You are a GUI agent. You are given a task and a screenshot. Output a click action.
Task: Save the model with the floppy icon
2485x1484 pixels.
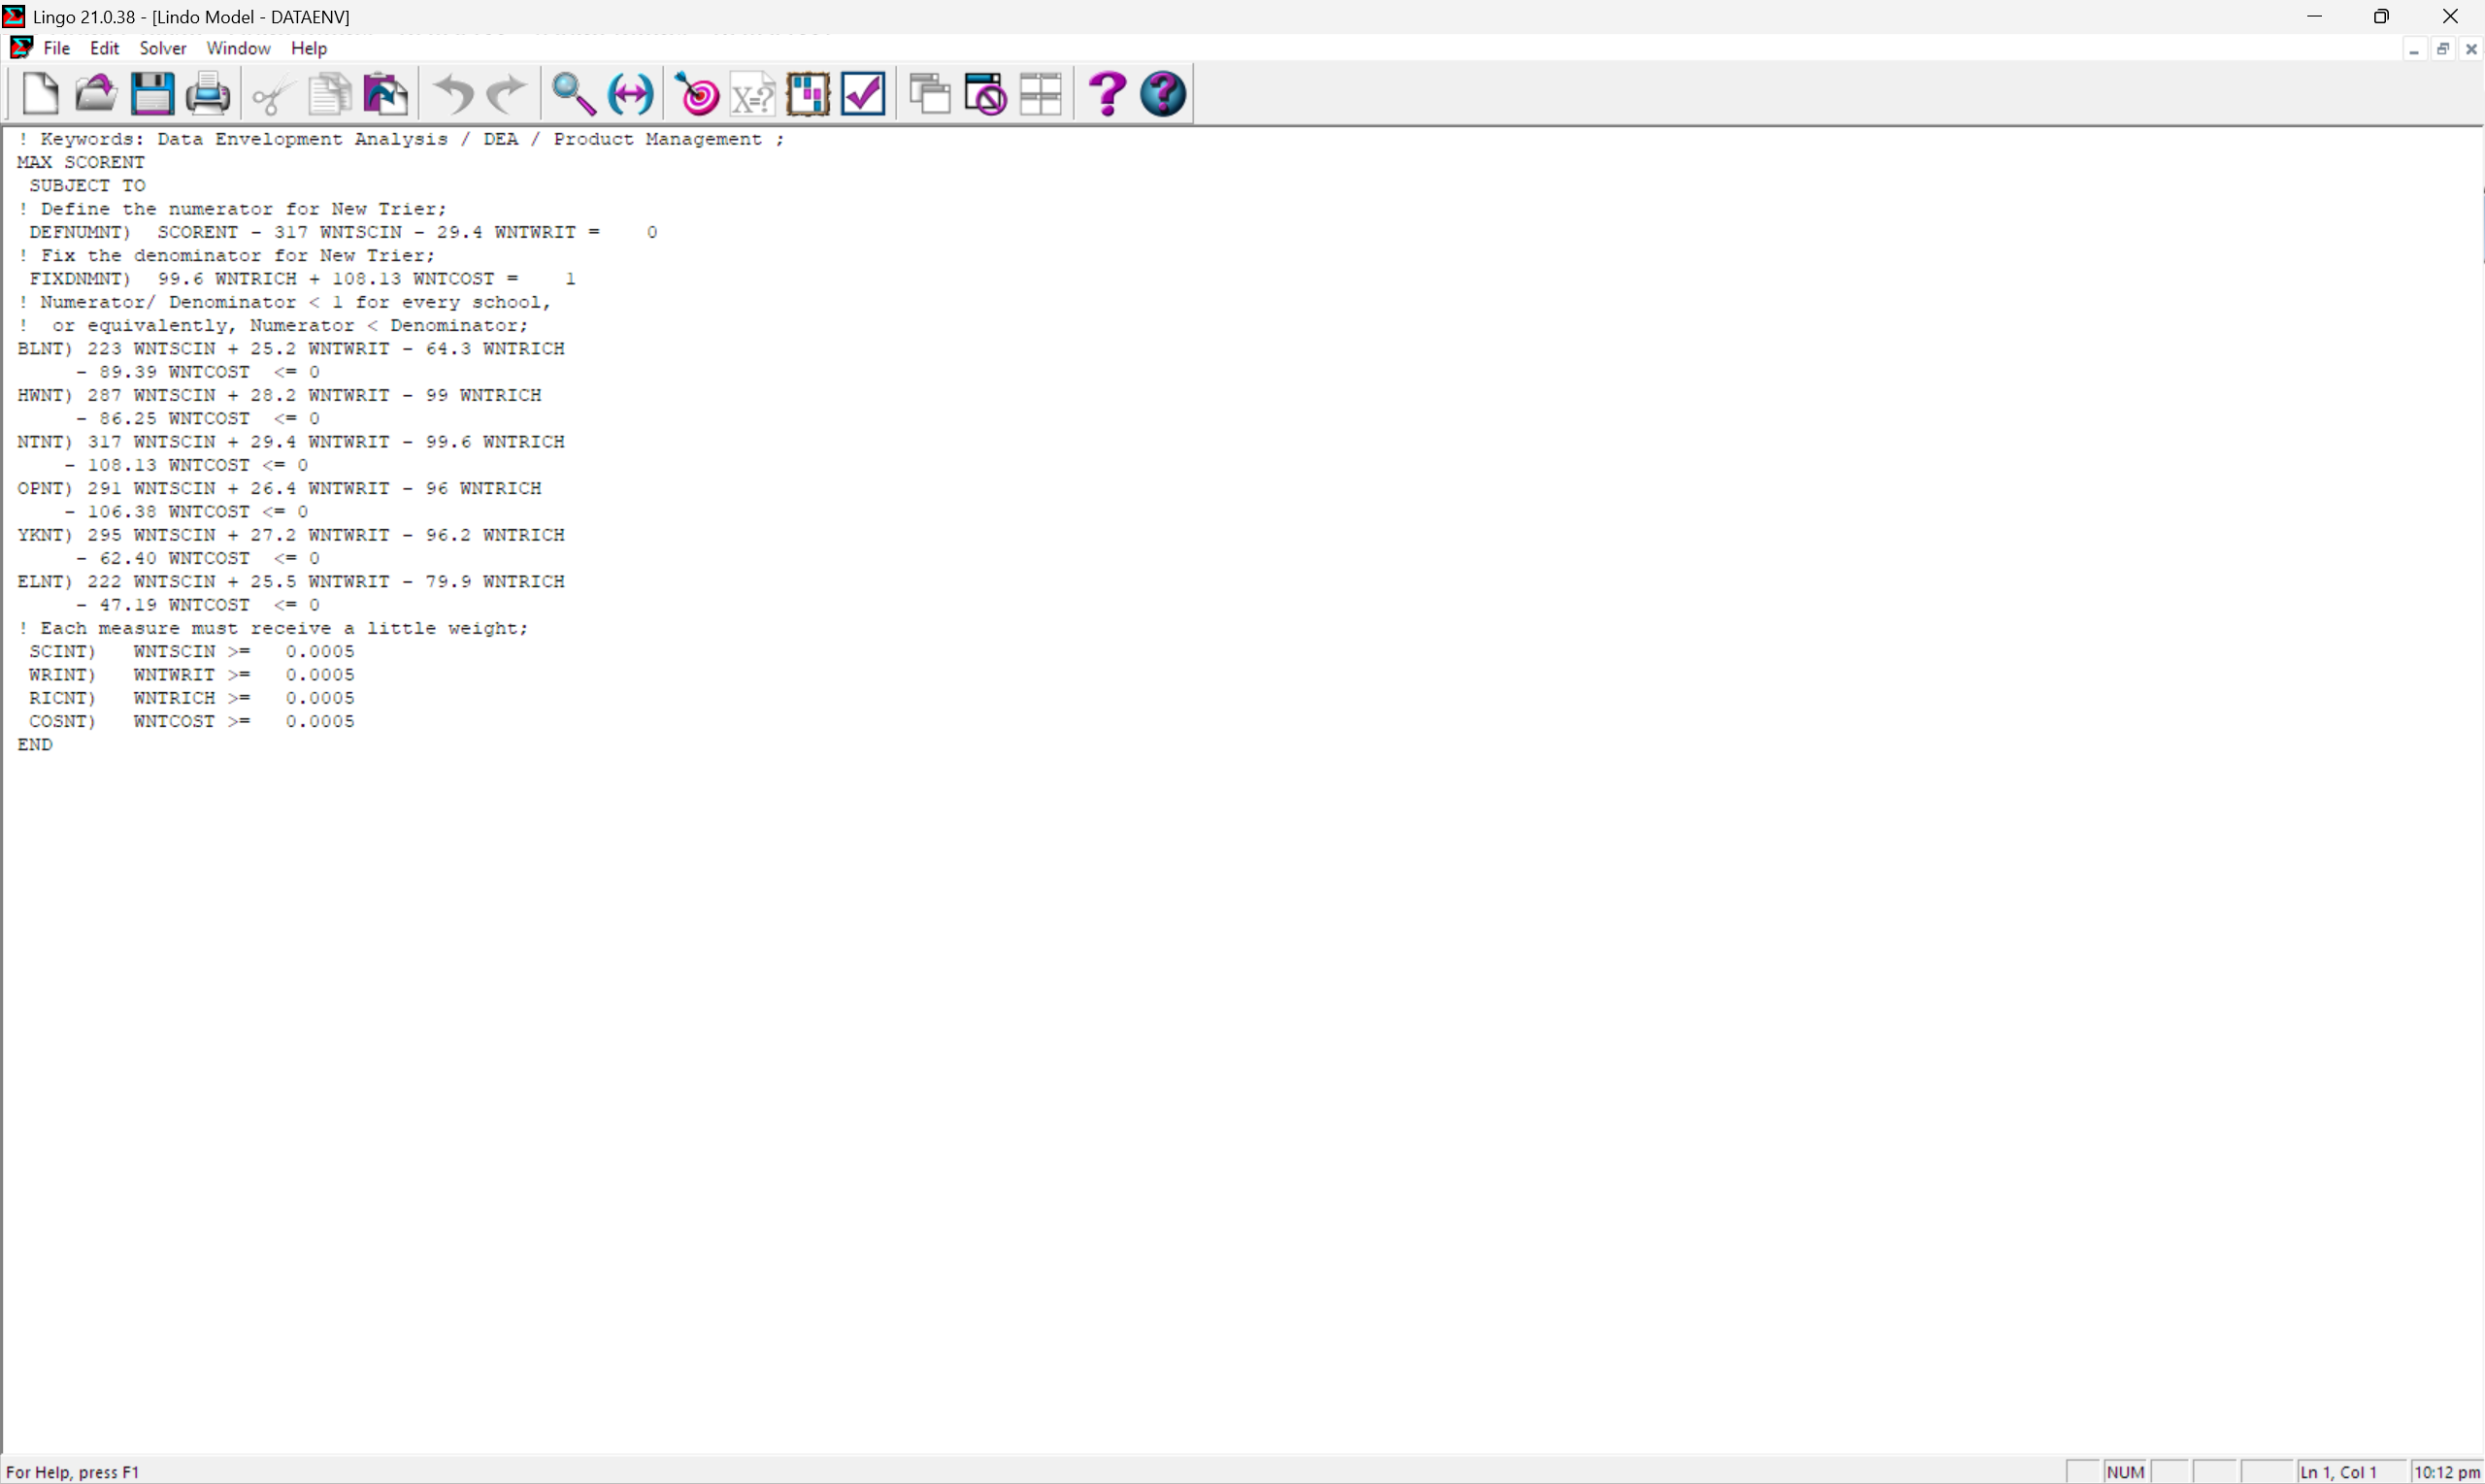152,94
